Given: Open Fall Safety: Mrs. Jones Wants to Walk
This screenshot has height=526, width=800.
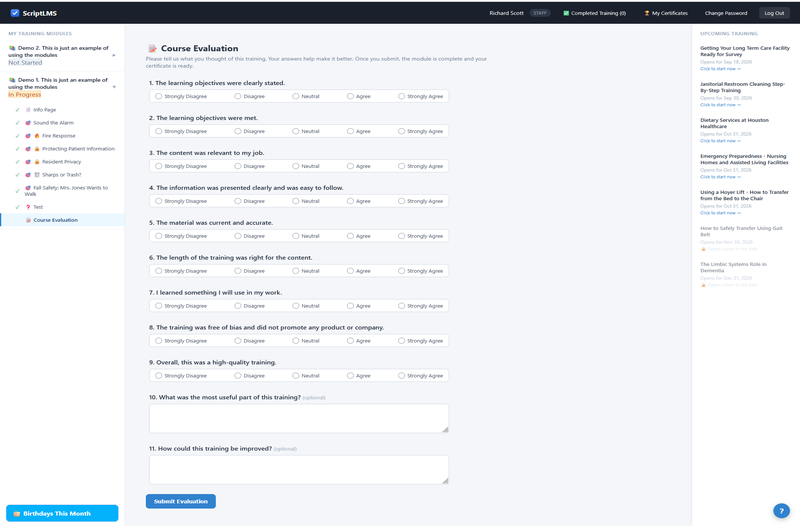Looking at the screenshot, I should click(66, 191).
